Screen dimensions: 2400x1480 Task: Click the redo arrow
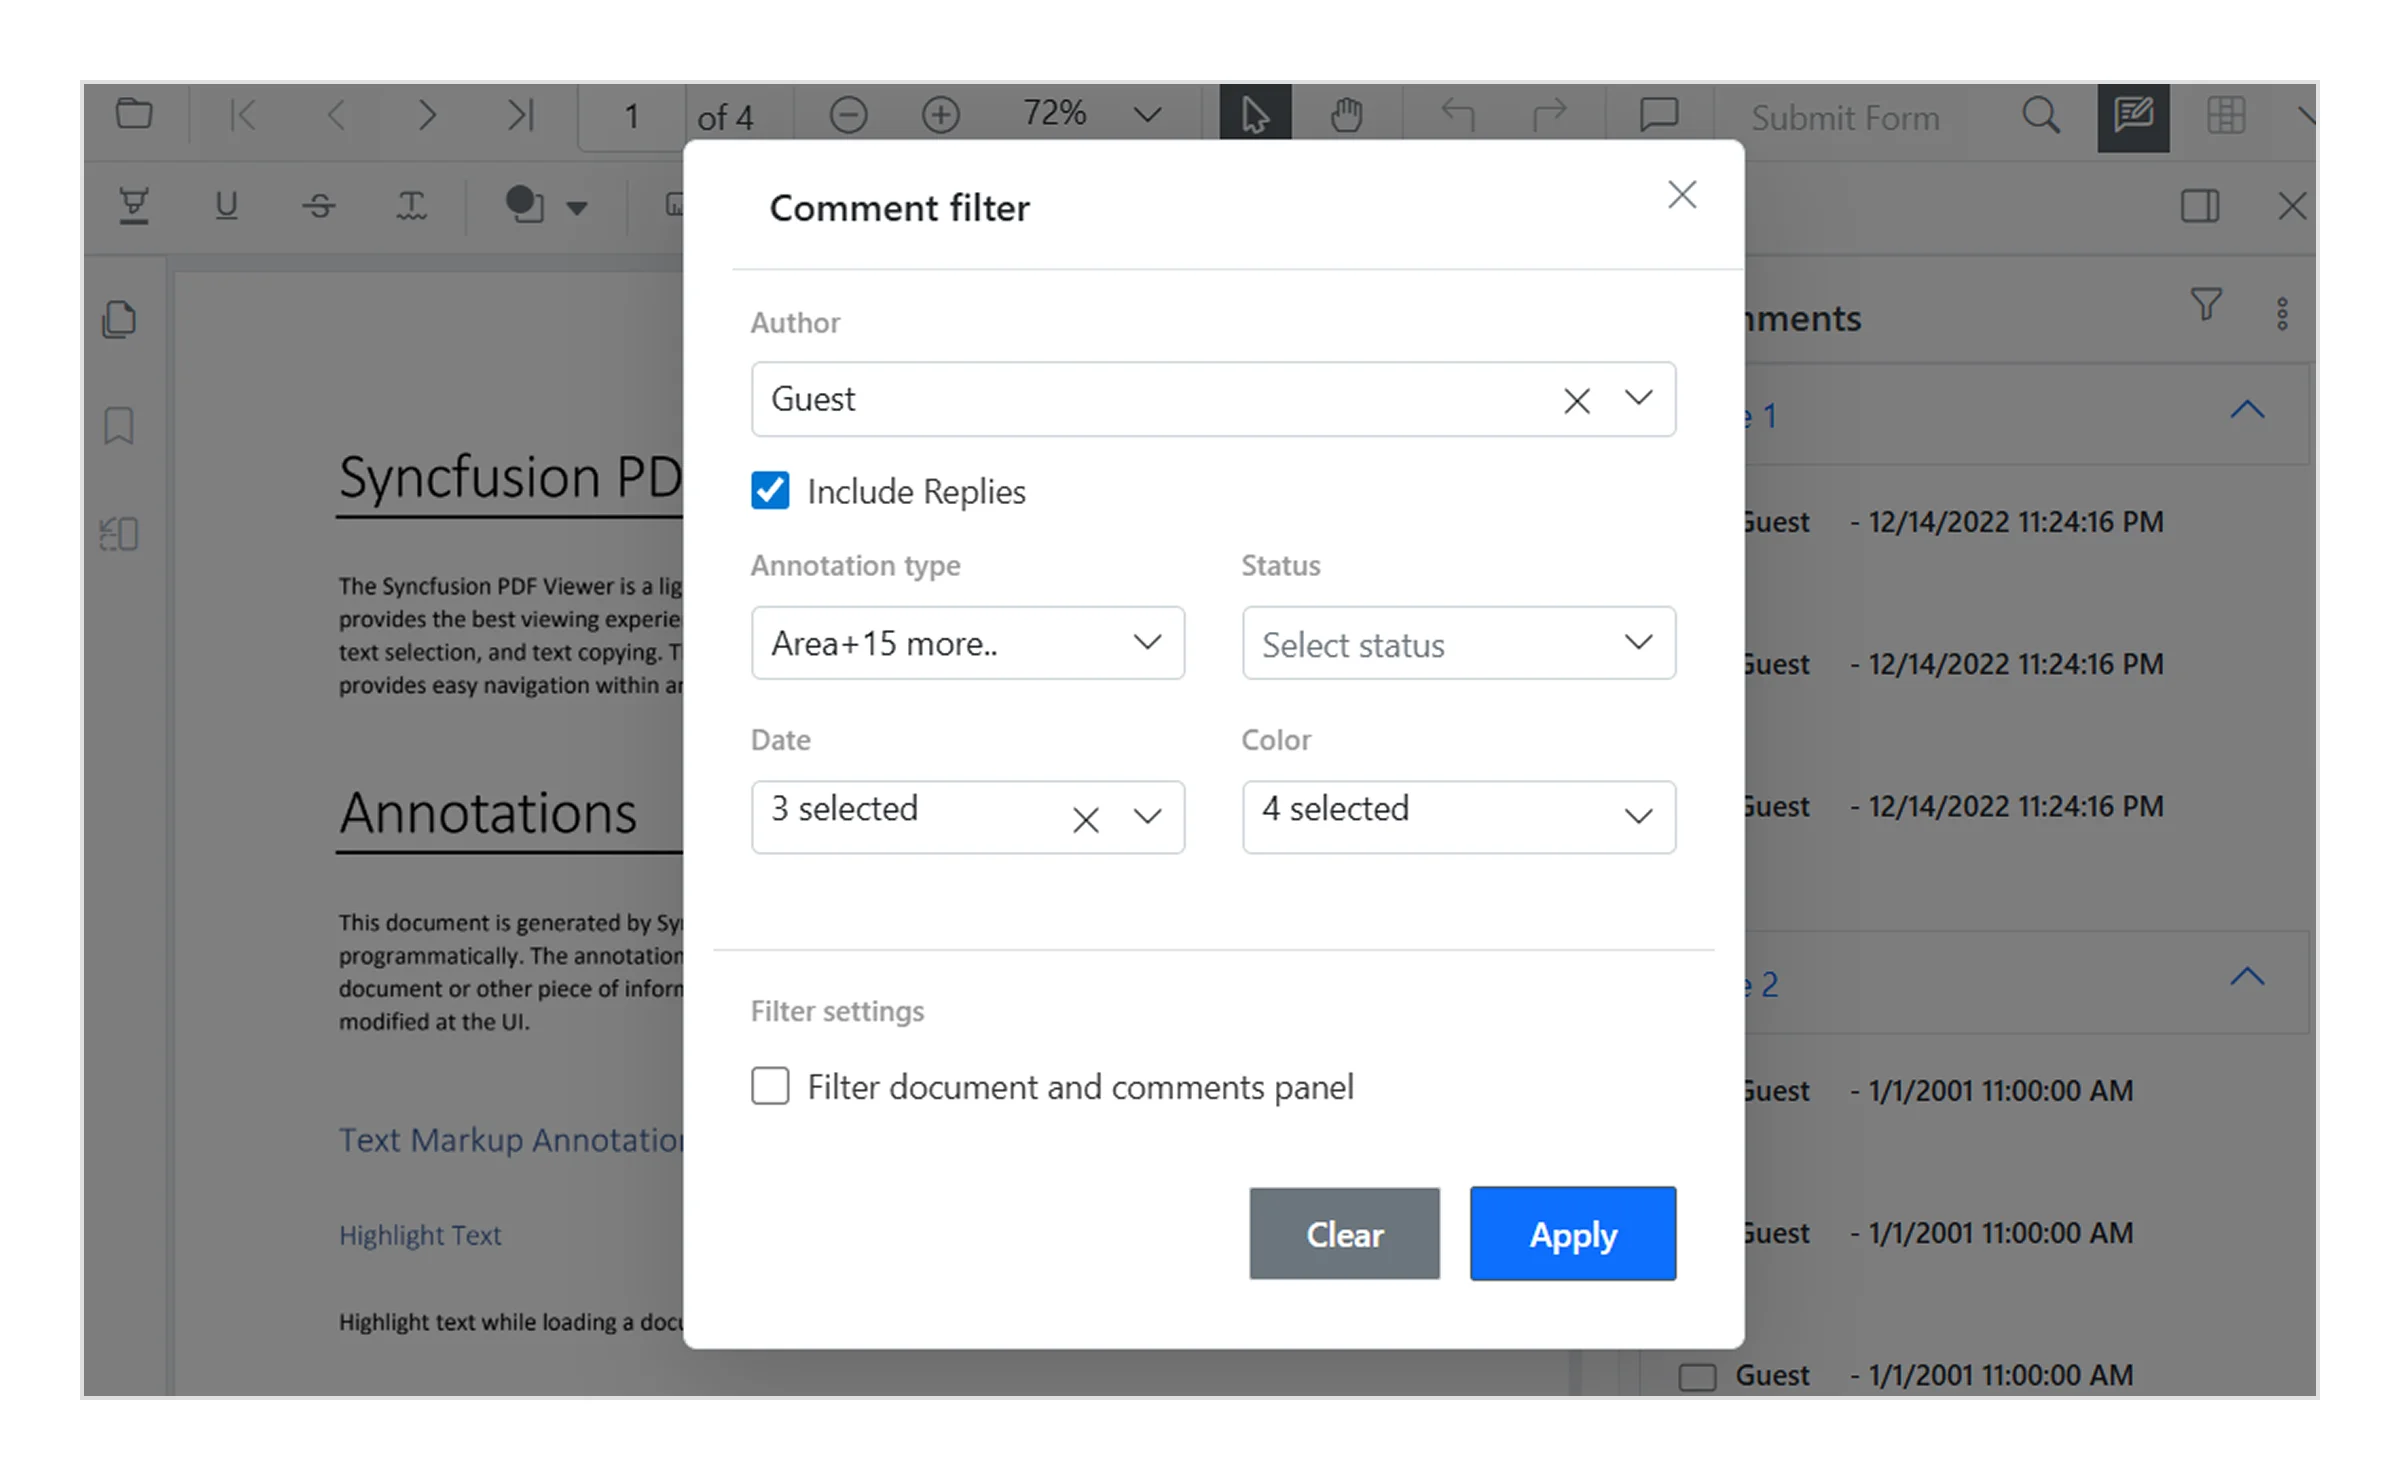[1549, 115]
